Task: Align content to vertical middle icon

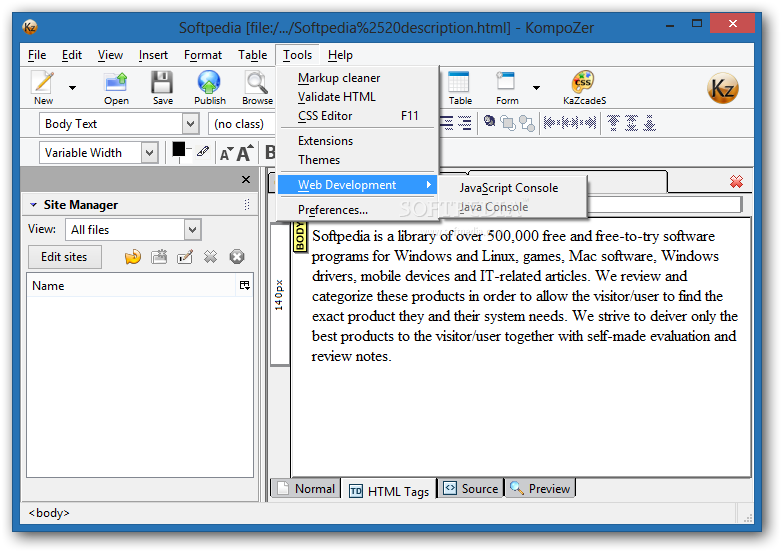Action: click(631, 123)
